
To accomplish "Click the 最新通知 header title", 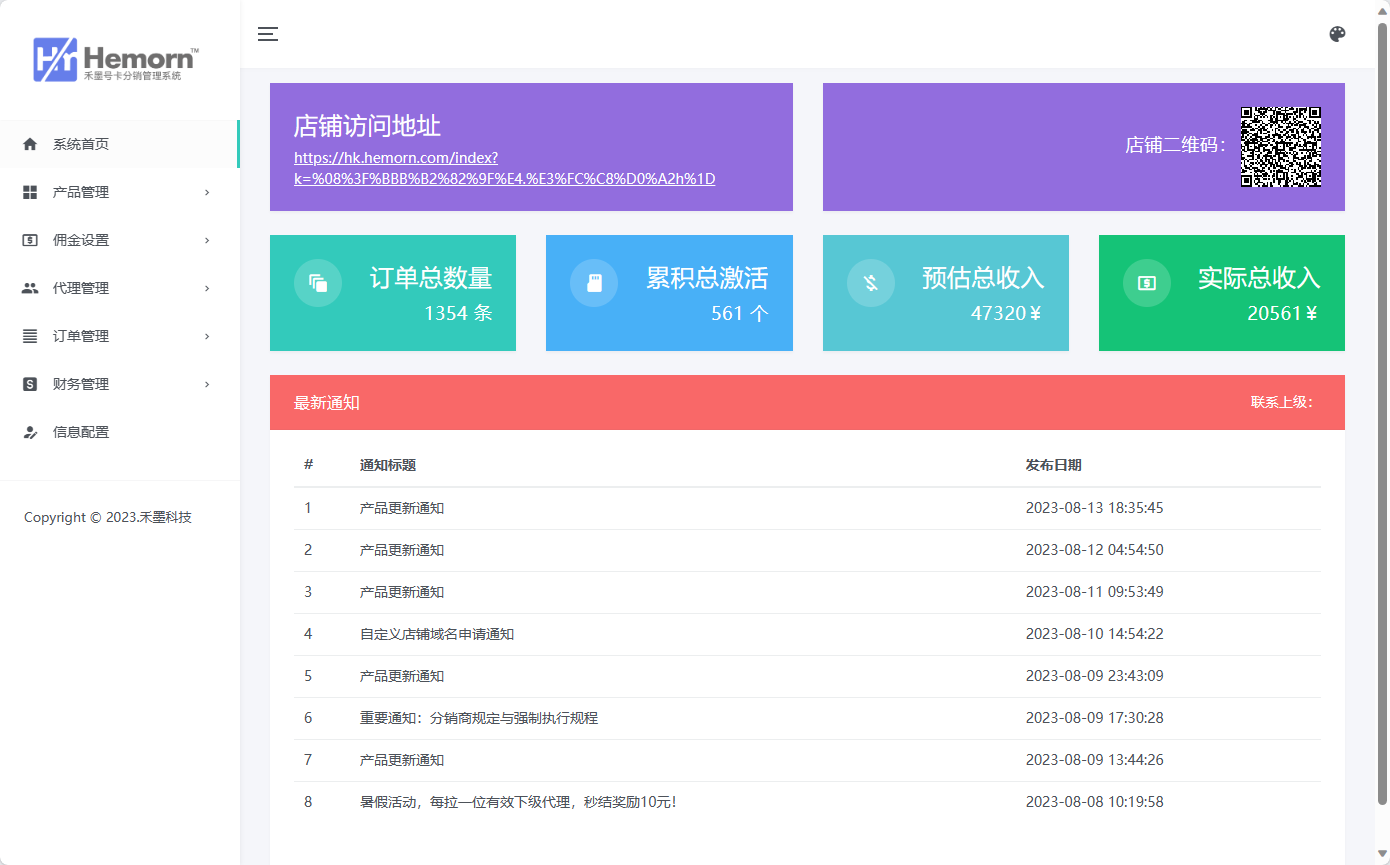I will tap(327, 403).
